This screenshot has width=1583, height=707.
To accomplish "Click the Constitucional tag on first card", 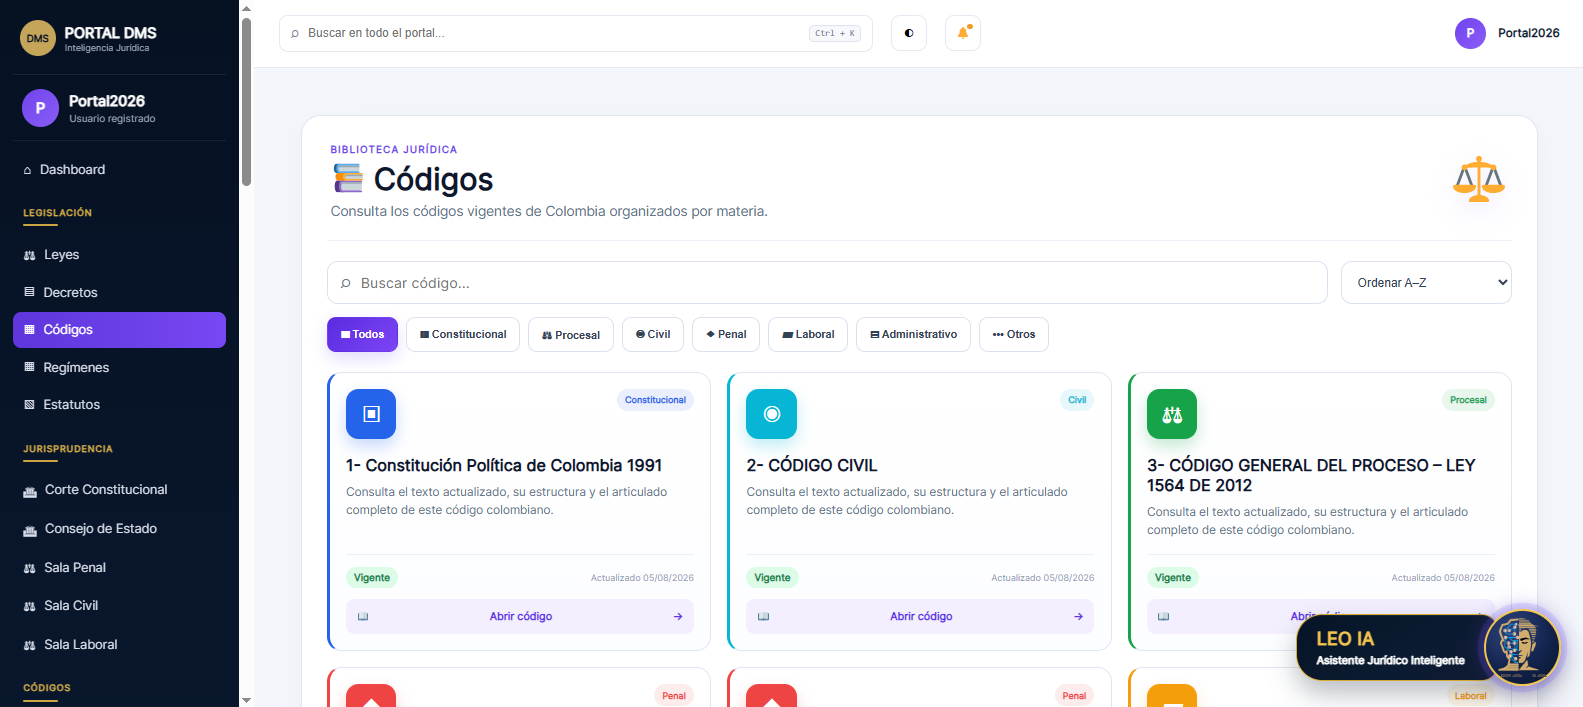I will (x=655, y=400).
